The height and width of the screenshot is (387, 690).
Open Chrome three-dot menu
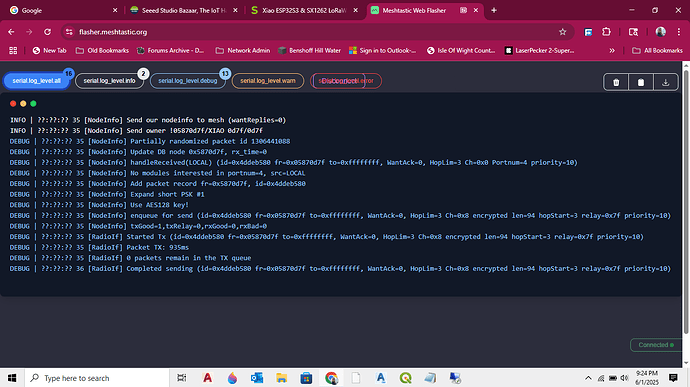(679, 32)
